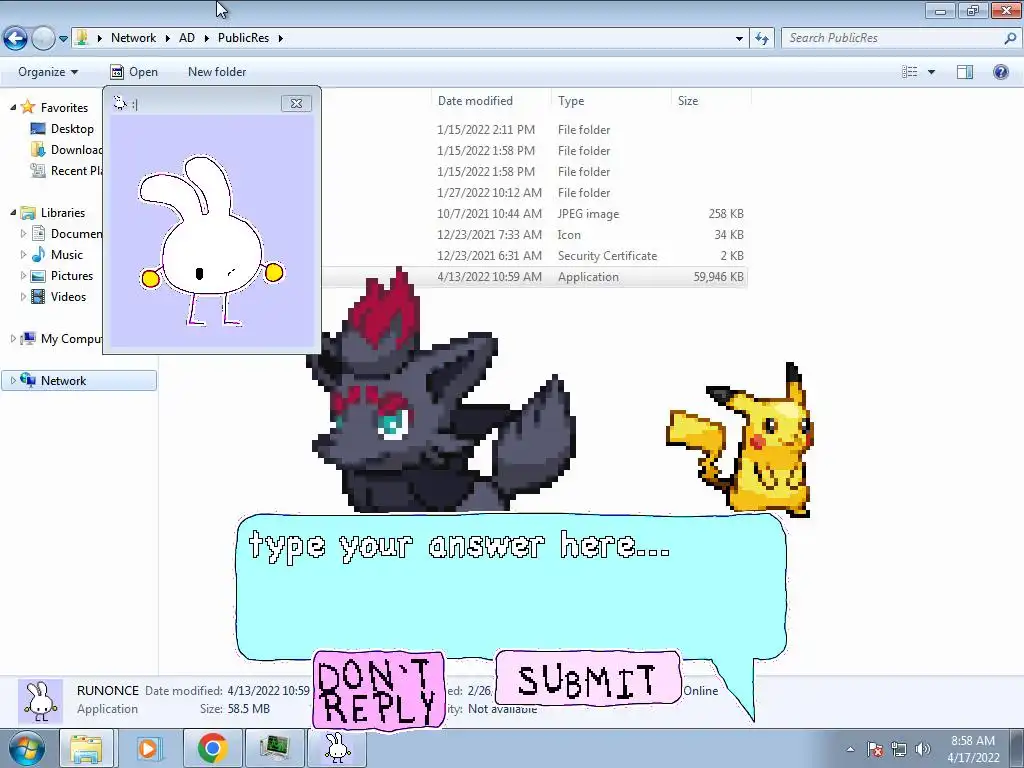This screenshot has width=1024, height=768.
Task: Click the search magnifier icon
Action: tap(1010, 38)
